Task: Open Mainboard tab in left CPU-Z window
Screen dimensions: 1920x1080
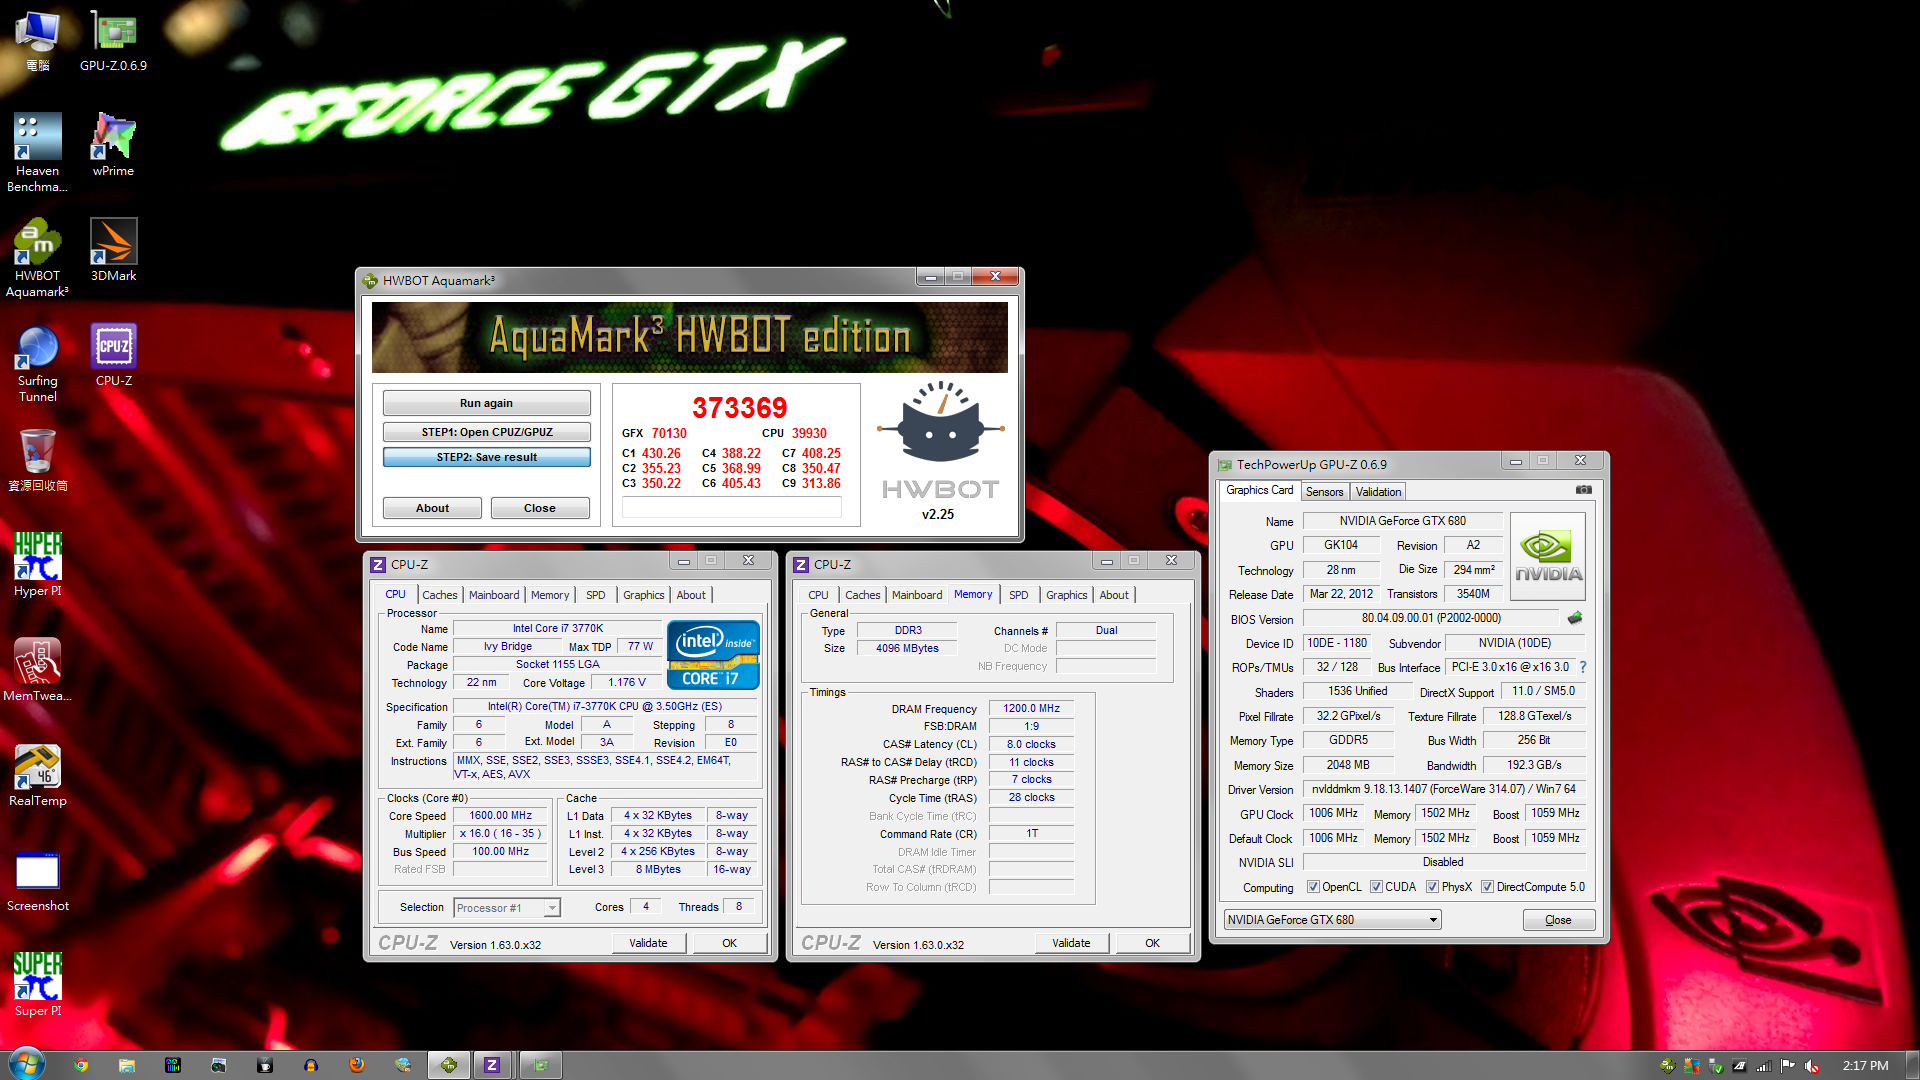Action: [x=494, y=595]
